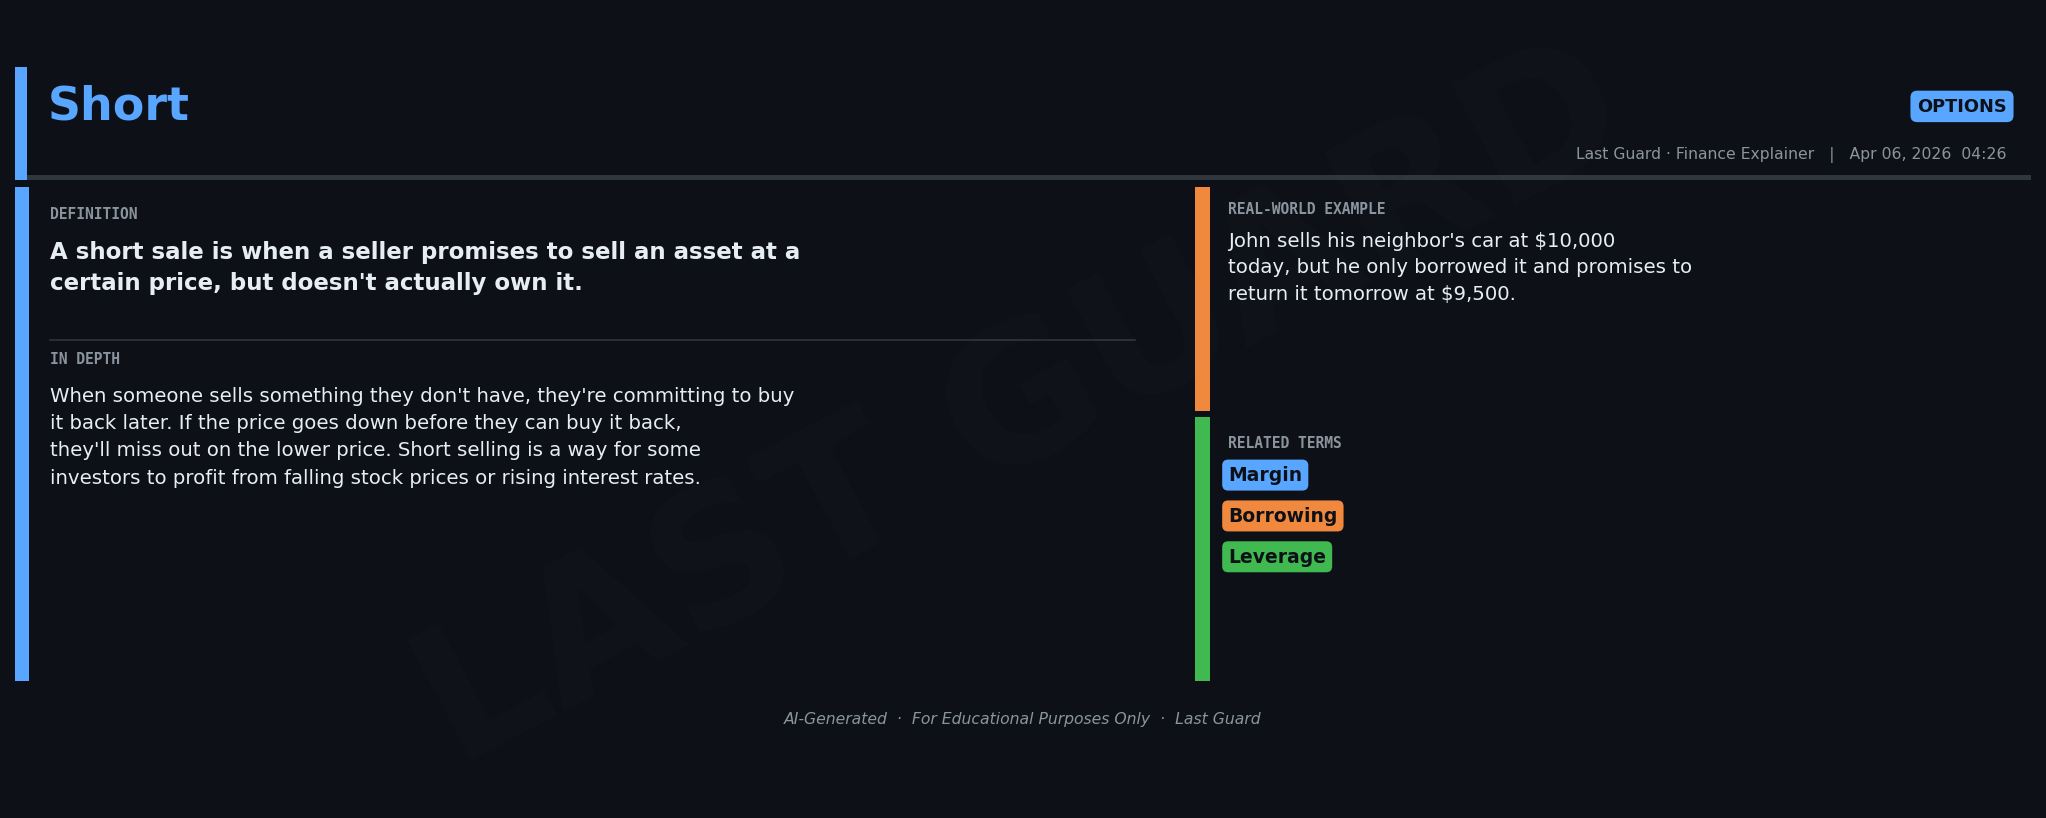Image resolution: width=2046 pixels, height=818 pixels.
Task: Click the REAL-WORLD EXAMPLE heading
Action: (1306, 209)
